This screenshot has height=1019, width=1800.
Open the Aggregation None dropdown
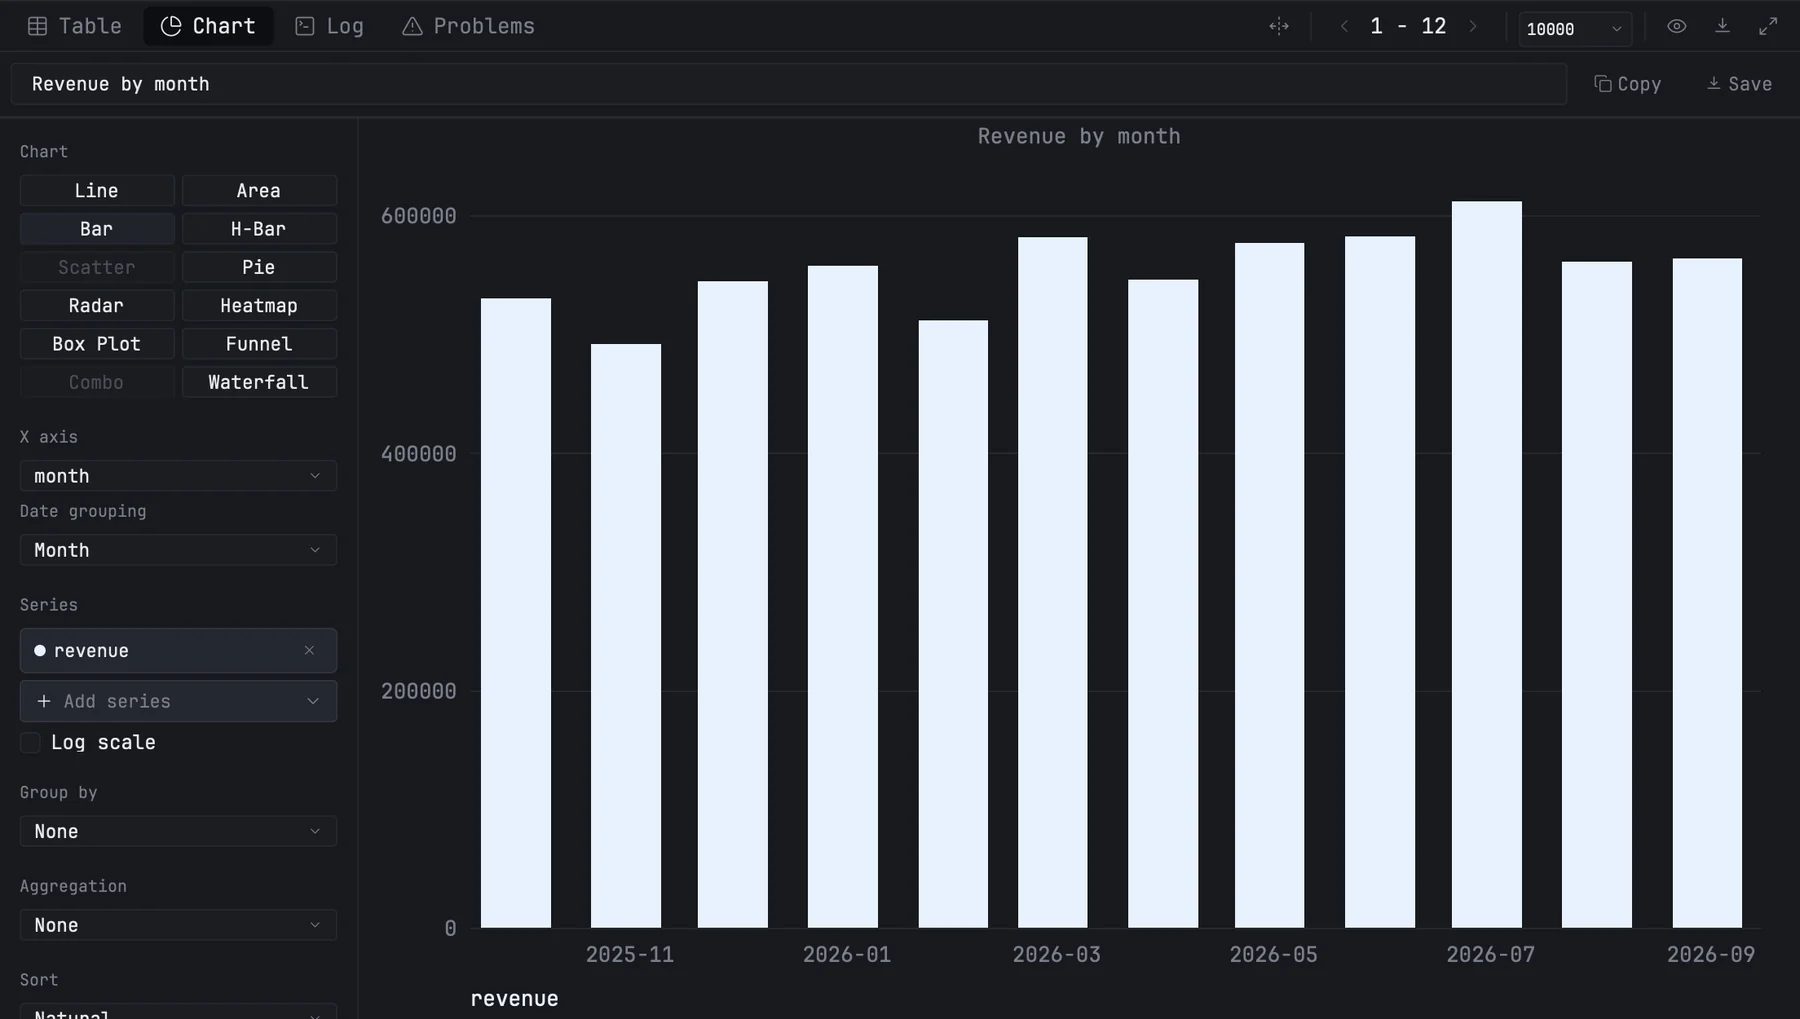coord(178,925)
